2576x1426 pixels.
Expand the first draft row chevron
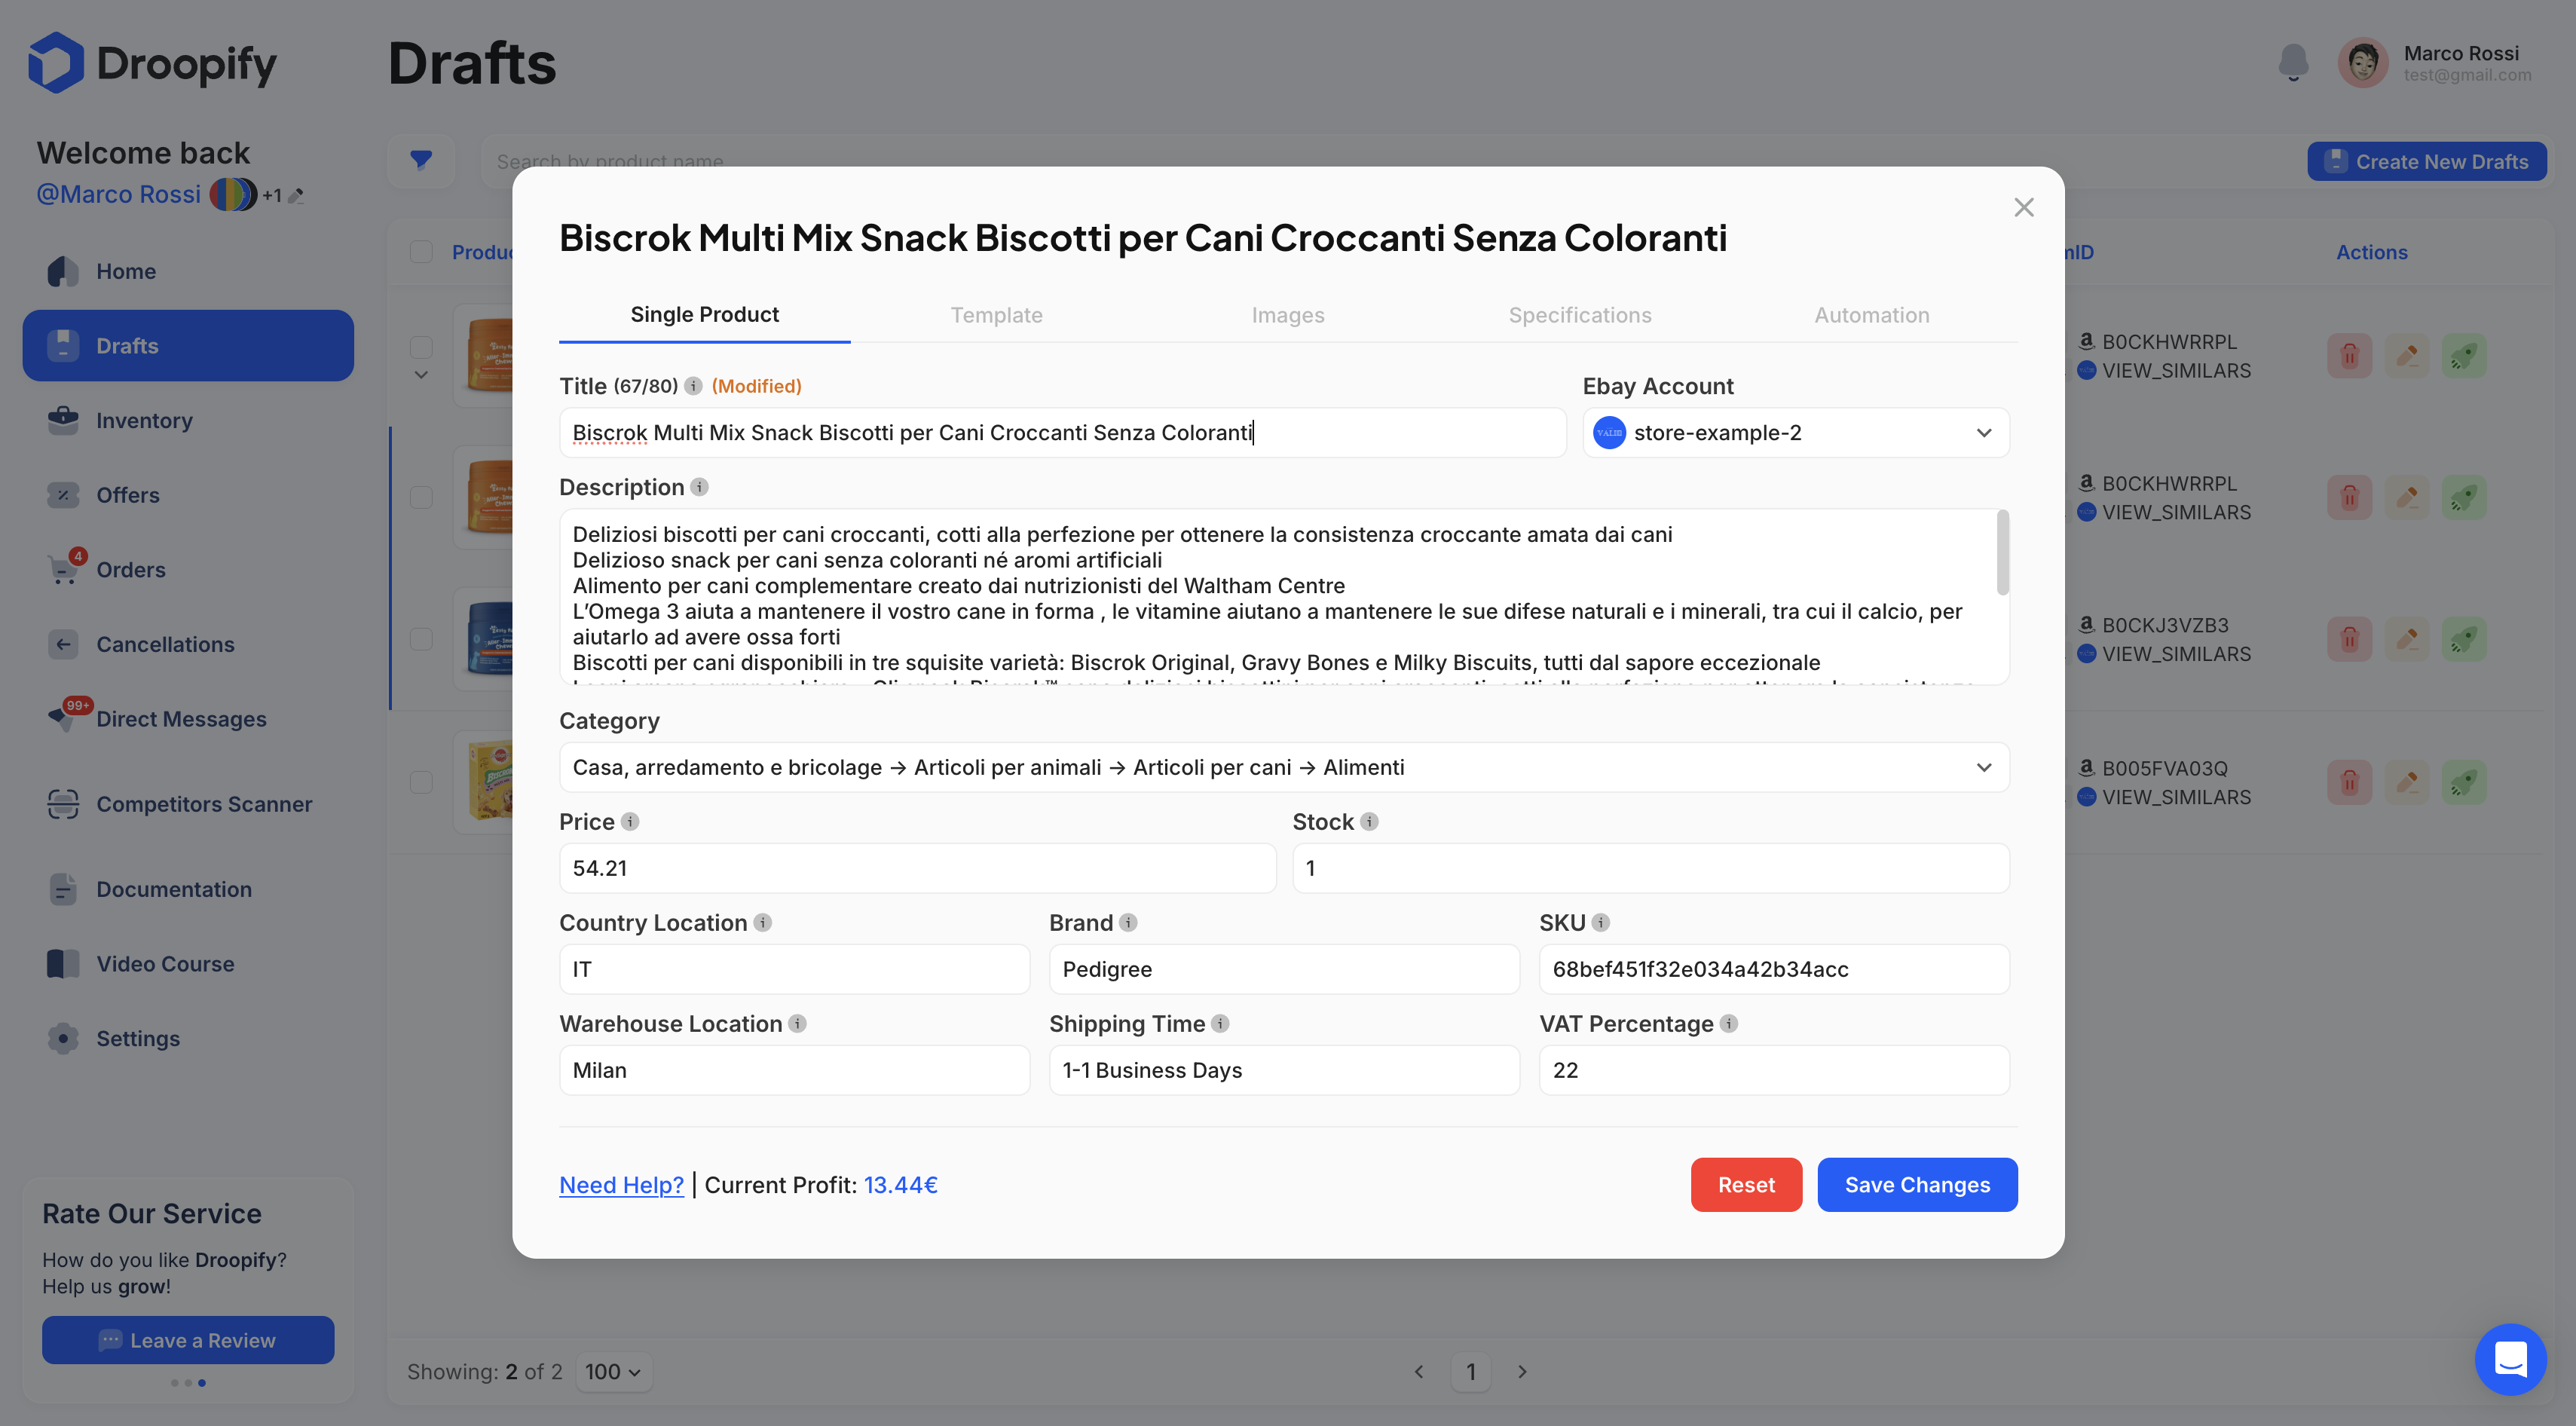(x=421, y=375)
